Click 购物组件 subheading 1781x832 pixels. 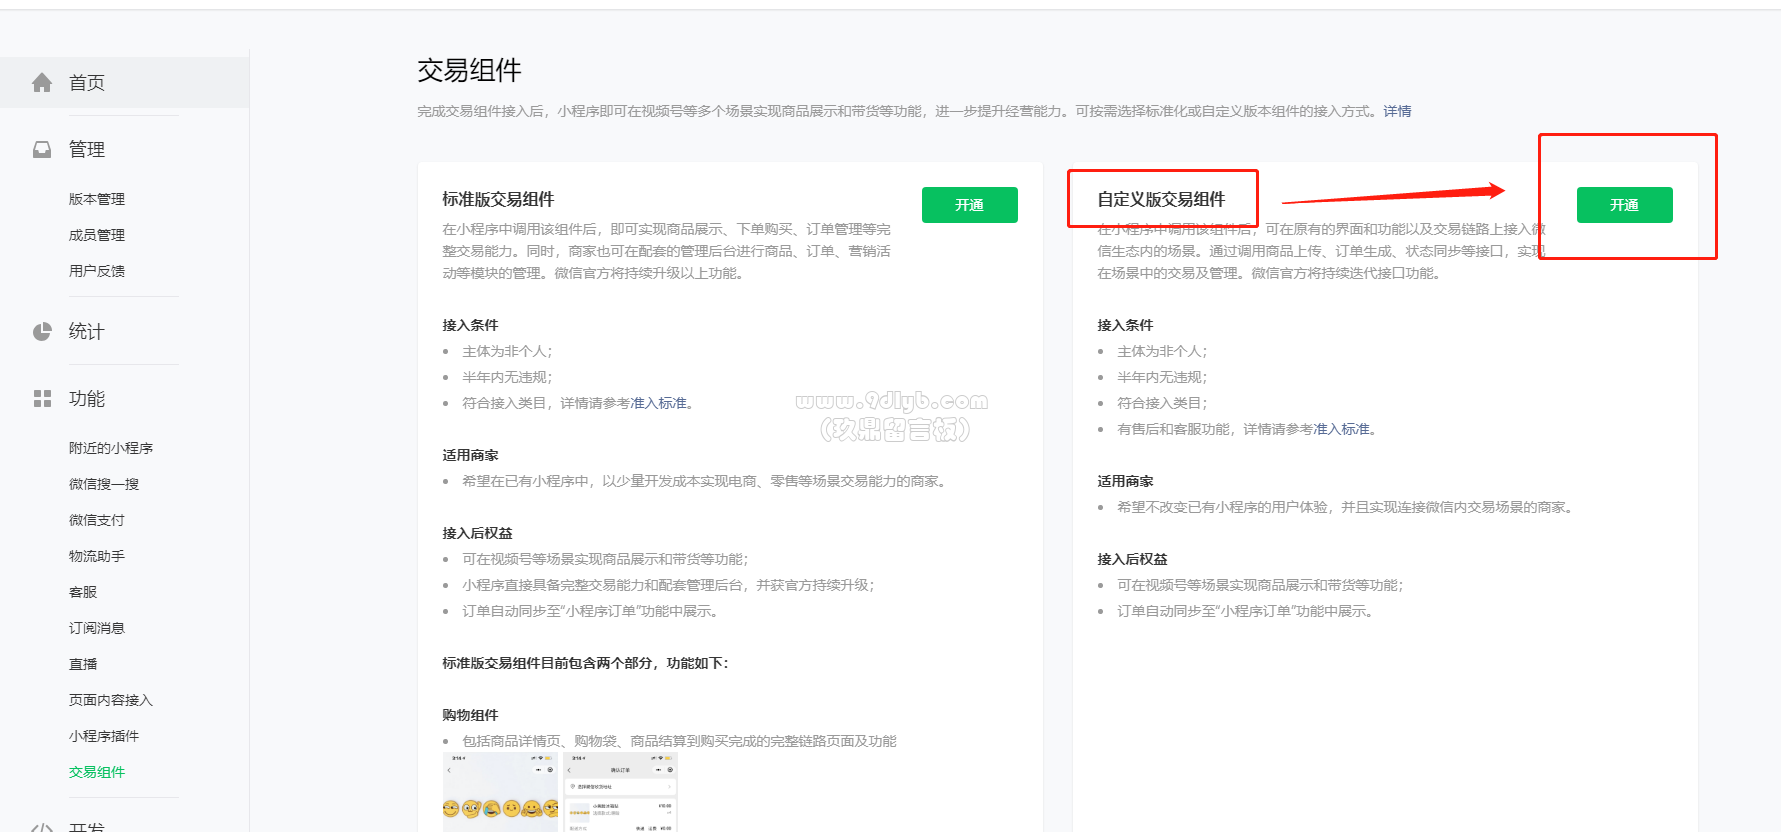coord(470,715)
